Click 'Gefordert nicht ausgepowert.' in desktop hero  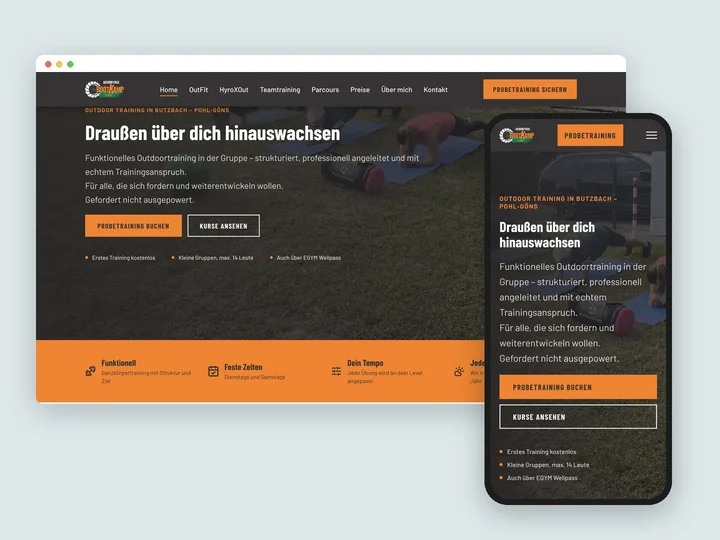140,200
